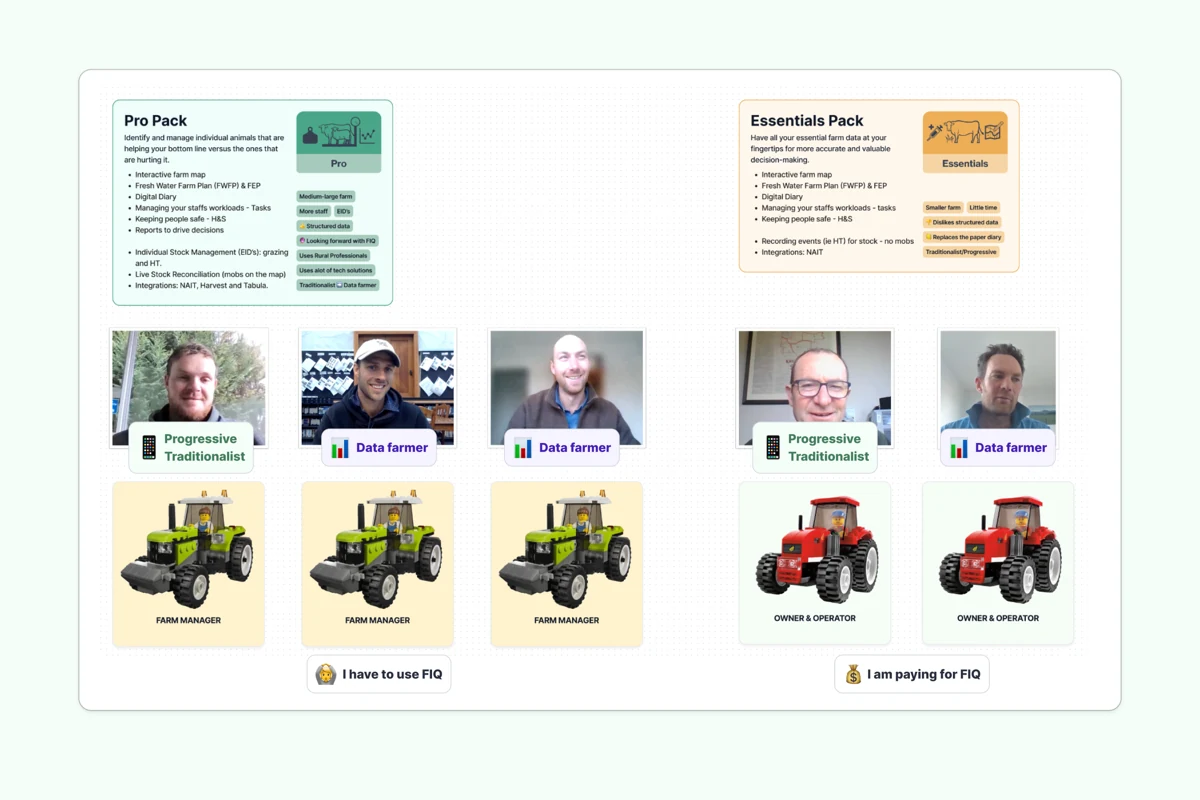Click the Pro pack cattle-scale illustration
This screenshot has height=800, width=1200.
click(x=339, y=133)
